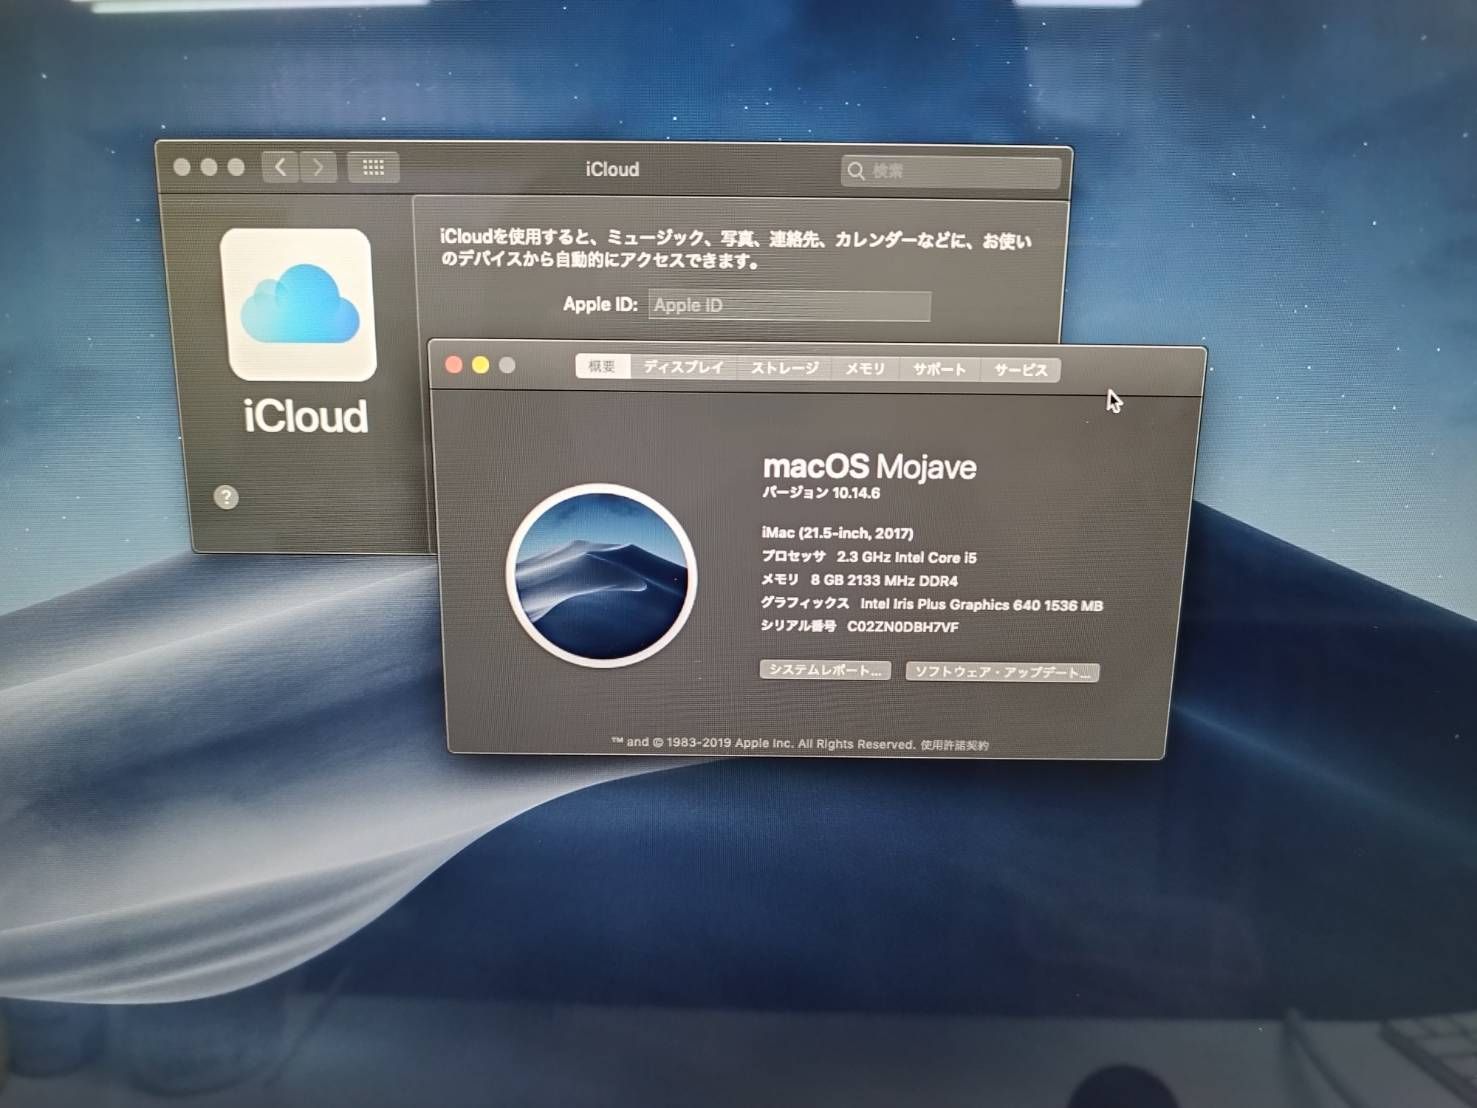Image resolution: width=1477 pixels, height=1108 pixels.
Task: Minimize the About This Mac window
Action: (x=481, y=366)
